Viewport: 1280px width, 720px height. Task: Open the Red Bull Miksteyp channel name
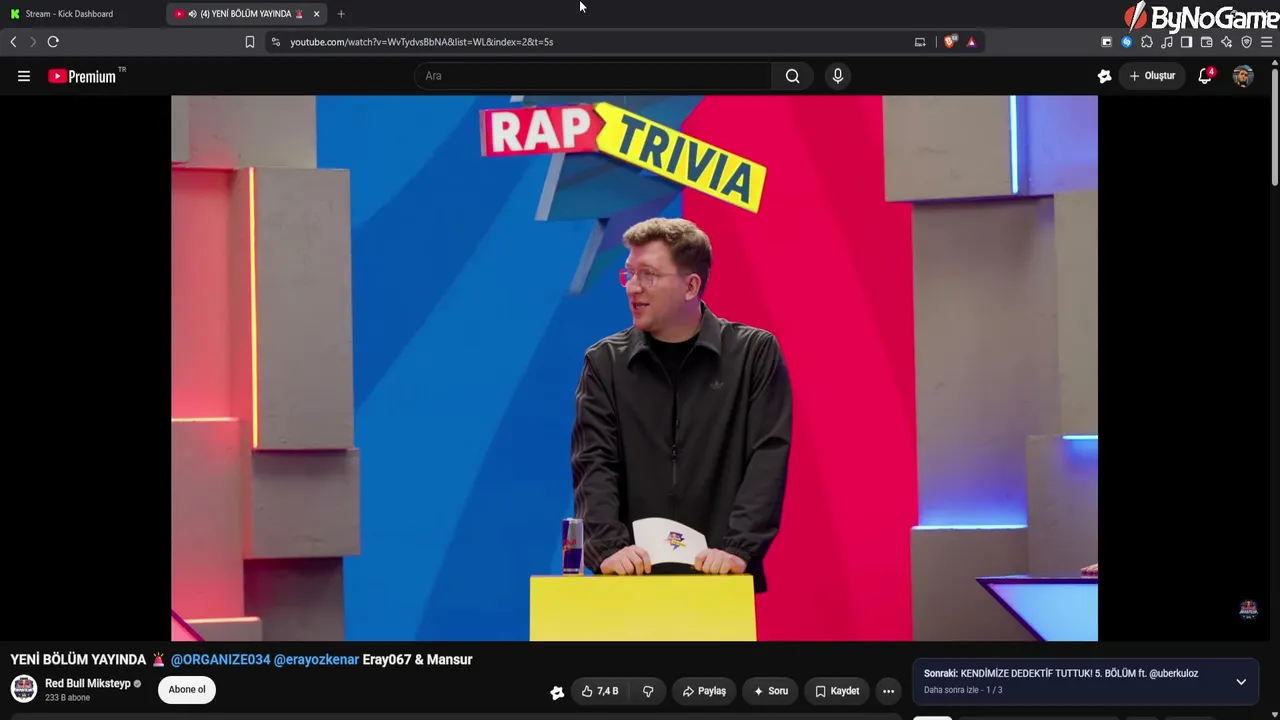(88, 684)
